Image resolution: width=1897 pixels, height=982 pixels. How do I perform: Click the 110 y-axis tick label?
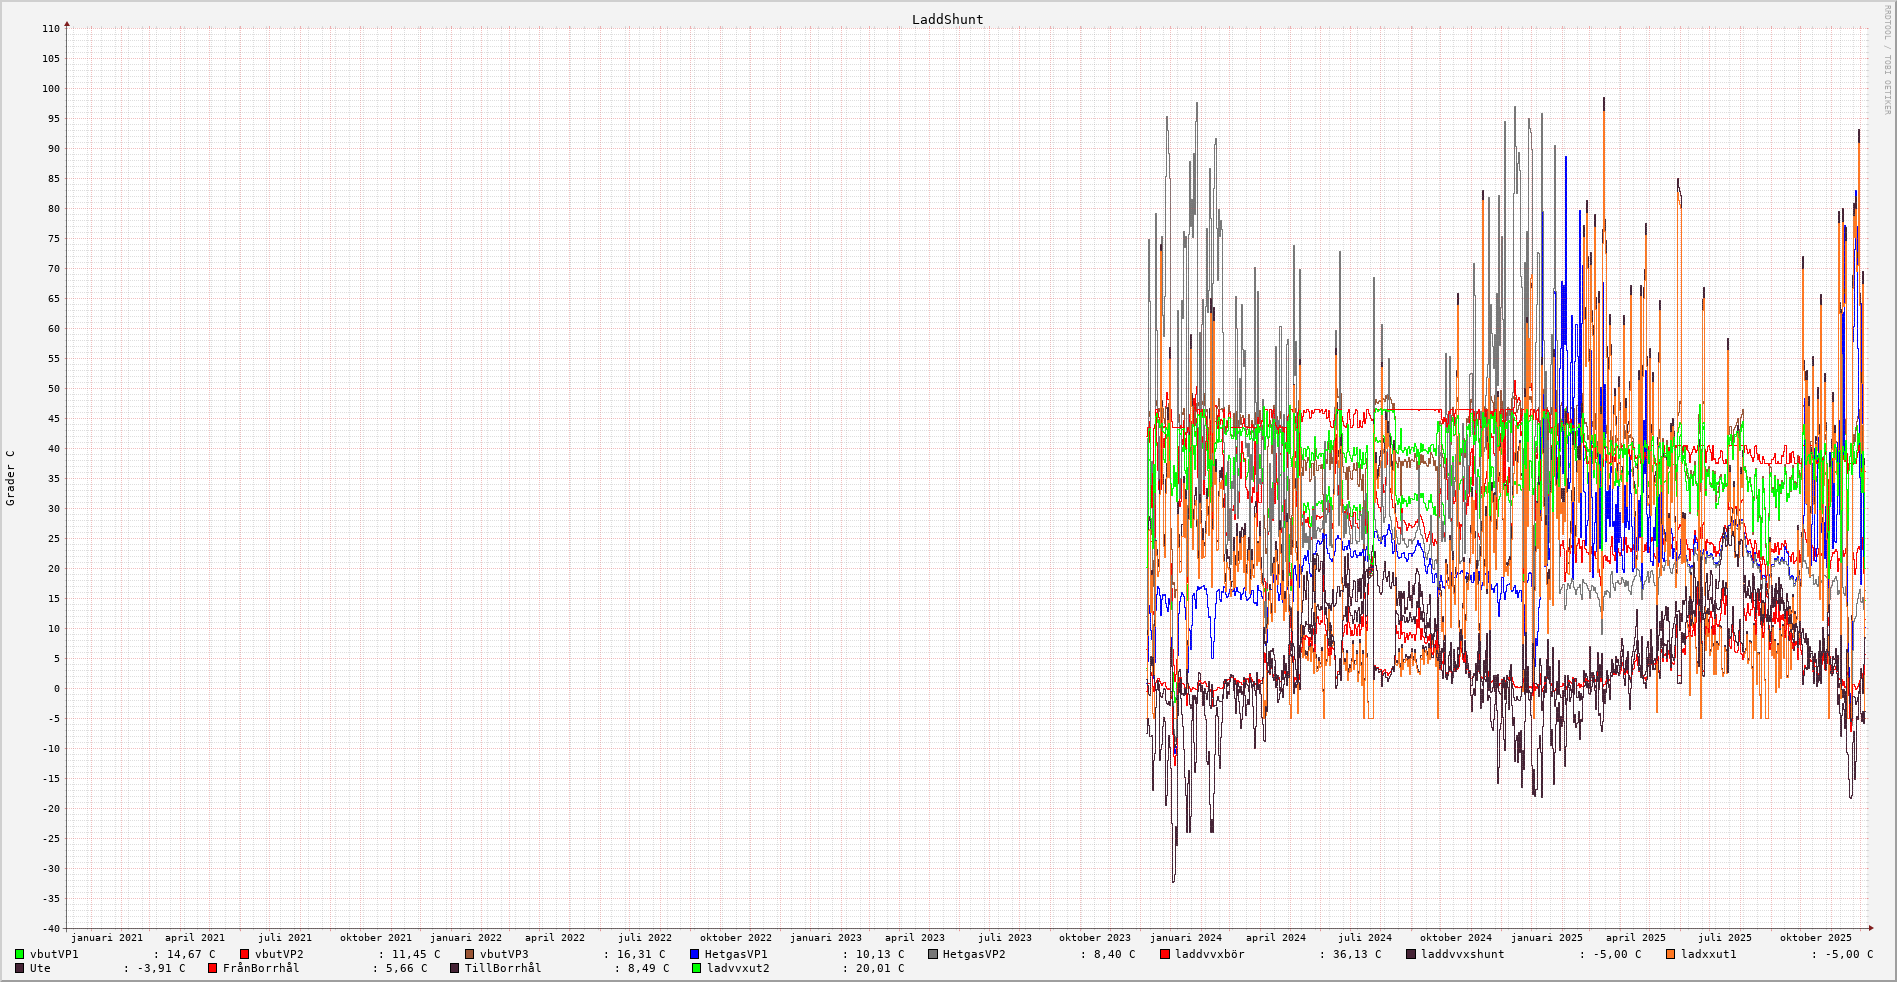pos(51,29)
